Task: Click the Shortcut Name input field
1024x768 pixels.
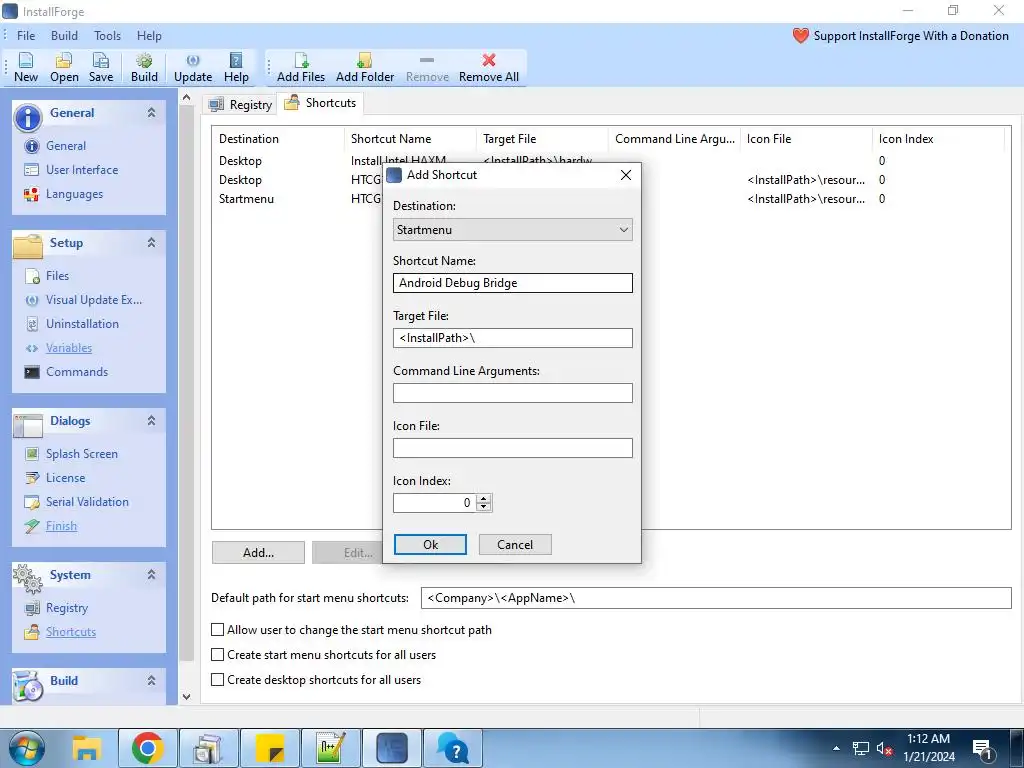Action: coord(513,283)
